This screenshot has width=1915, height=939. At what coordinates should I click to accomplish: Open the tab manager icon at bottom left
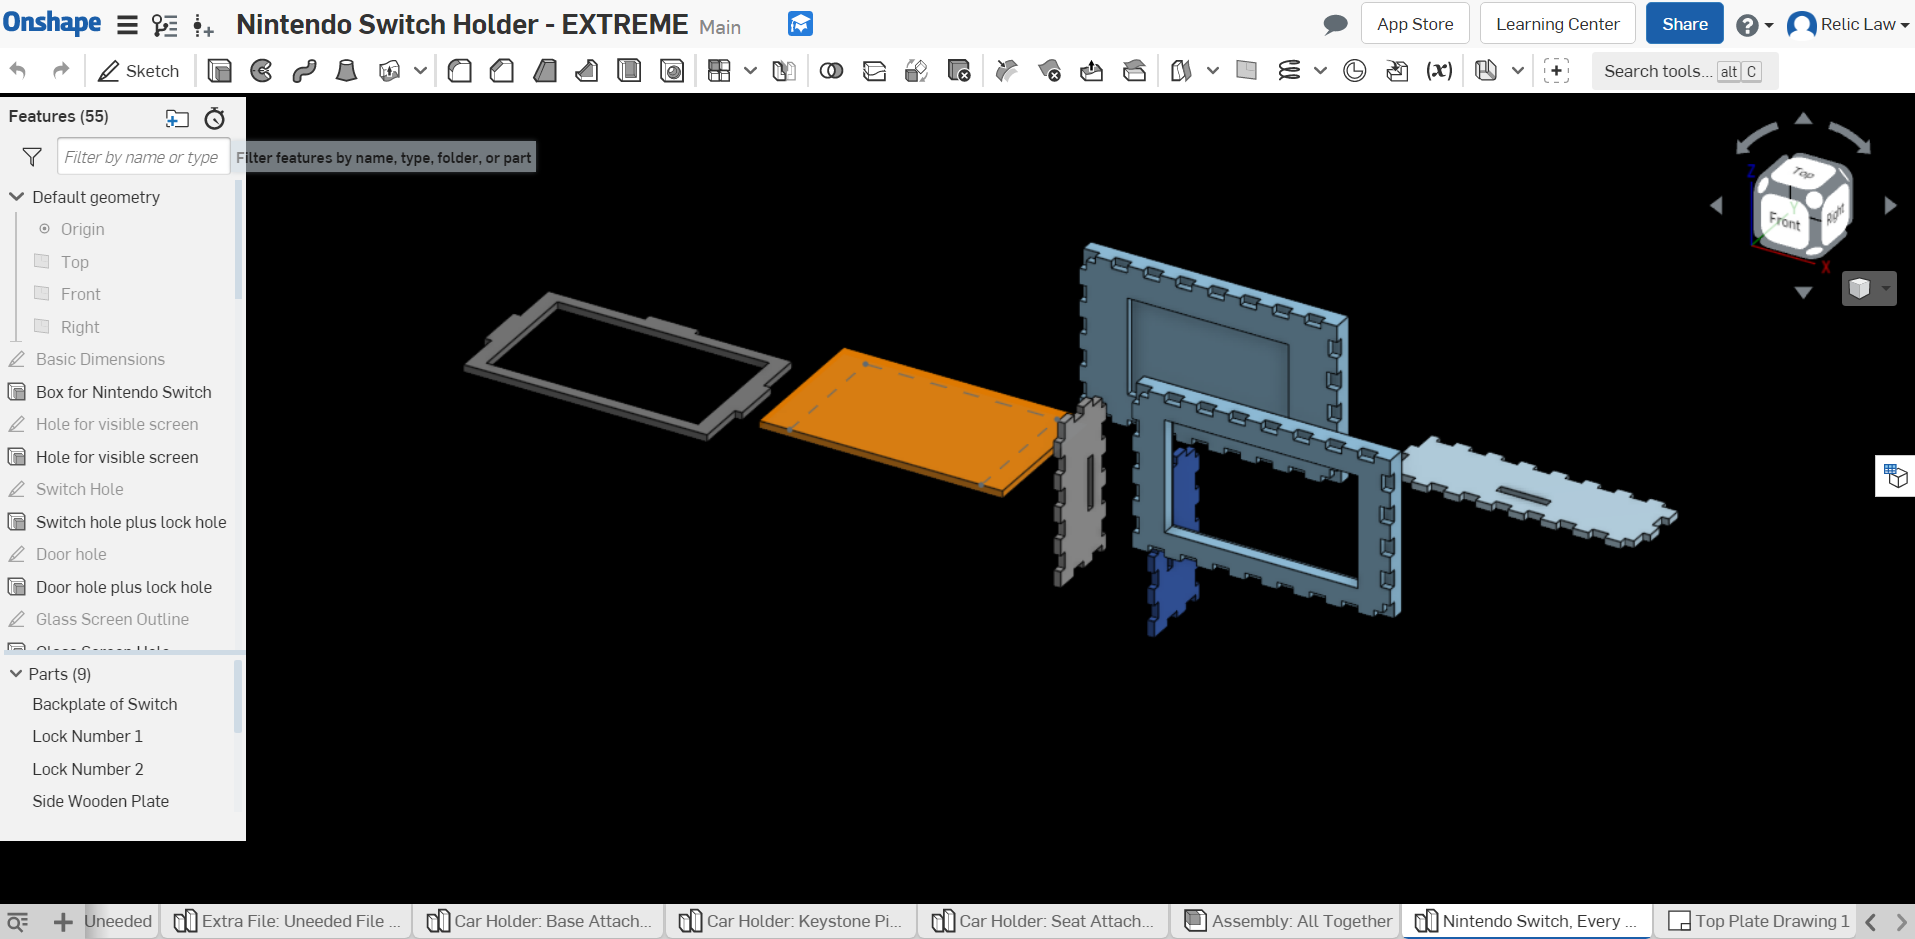click(17, 921)
